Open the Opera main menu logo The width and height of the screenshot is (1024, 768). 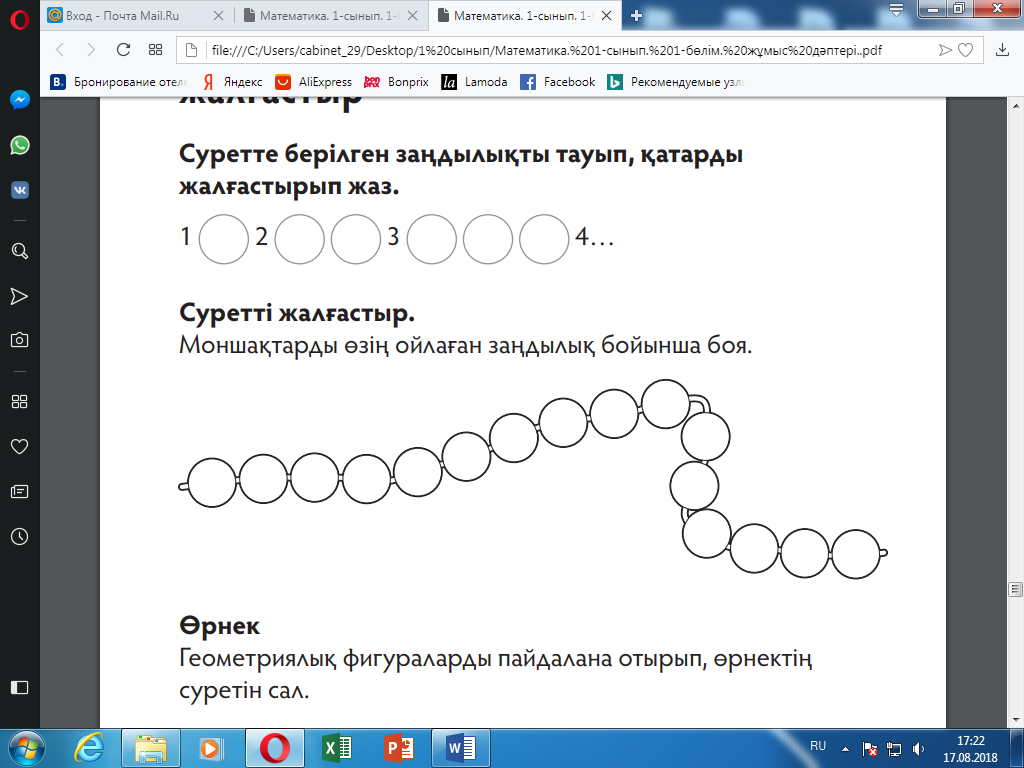click(x=20, y=20)
